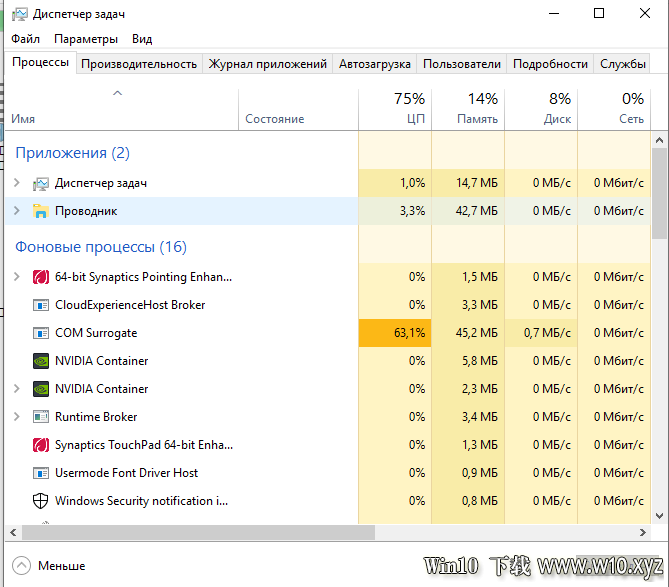This screenshot has height=587, width=669.
Task: Click the COM Surrogate process icon
Action: 41,333
